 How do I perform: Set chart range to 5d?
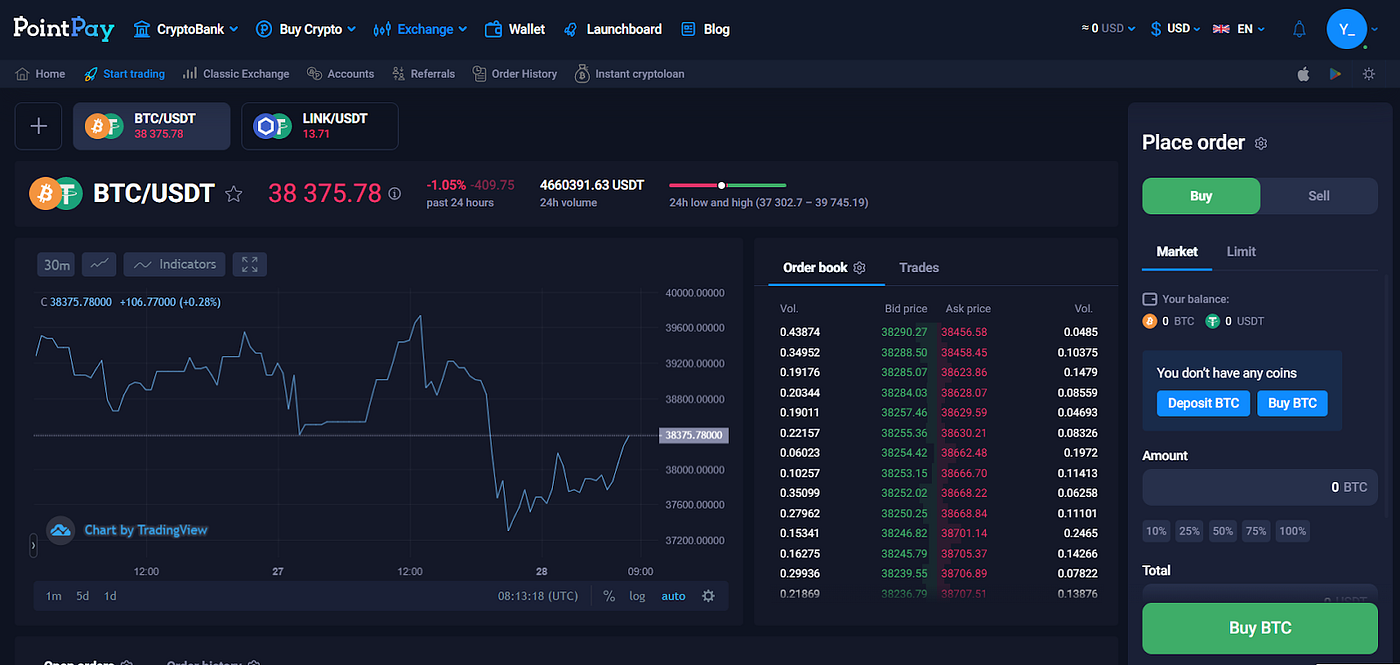83,596
